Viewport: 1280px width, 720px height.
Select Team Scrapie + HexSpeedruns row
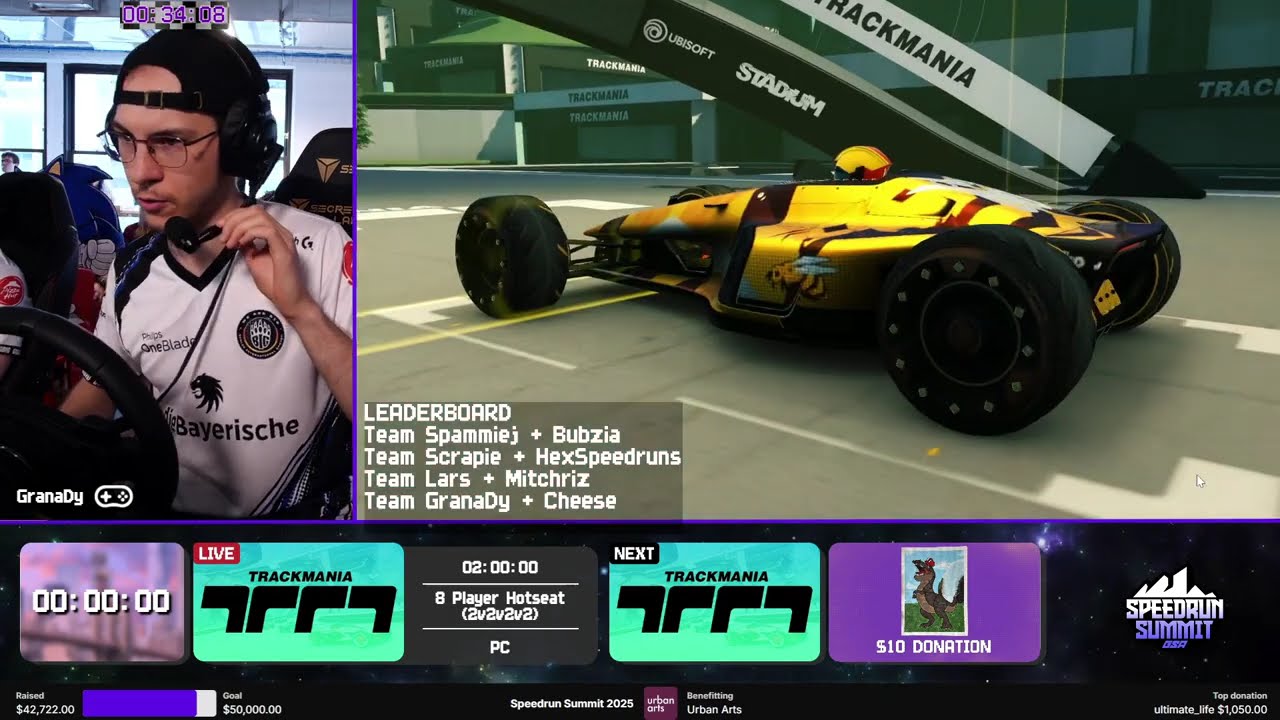coord(522,457)
